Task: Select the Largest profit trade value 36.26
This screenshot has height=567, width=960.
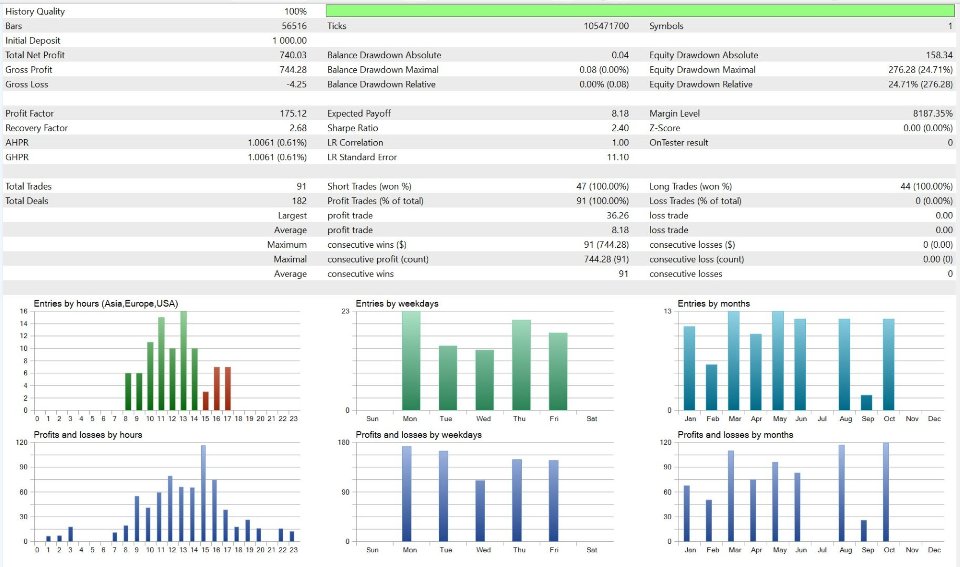Action: (x=617, y=216)
